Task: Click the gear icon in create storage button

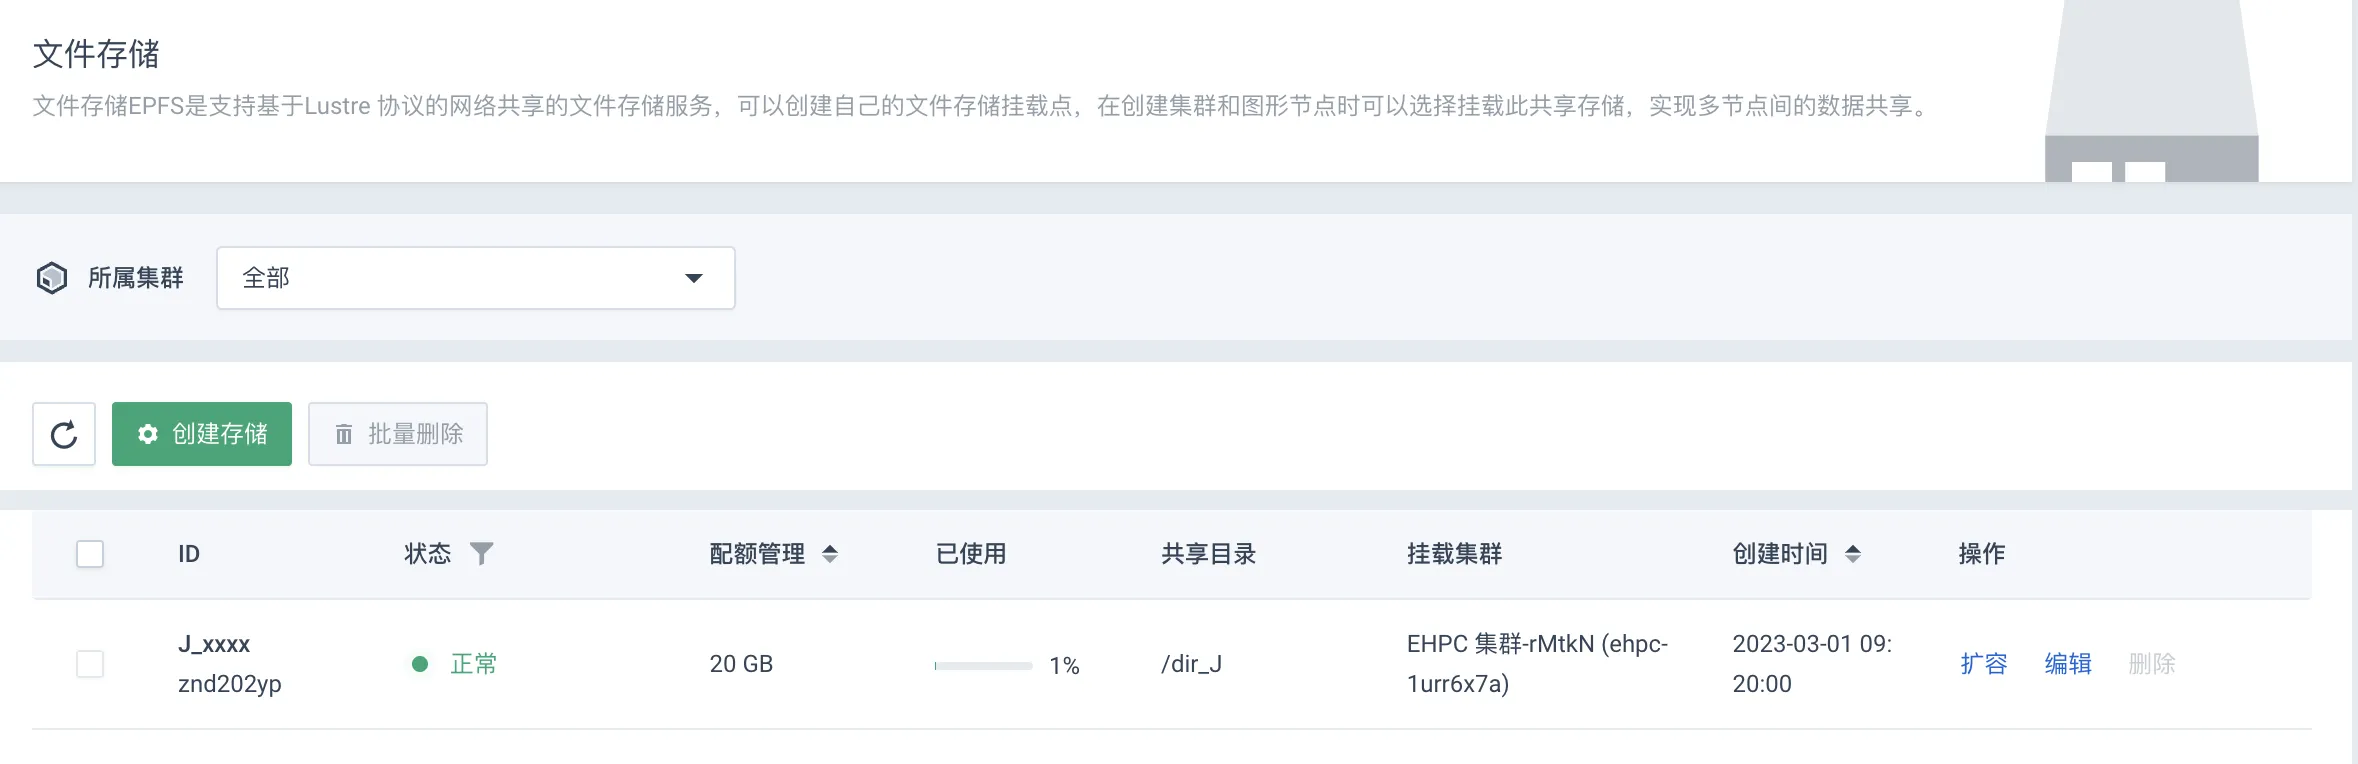Action: [148, 434]
